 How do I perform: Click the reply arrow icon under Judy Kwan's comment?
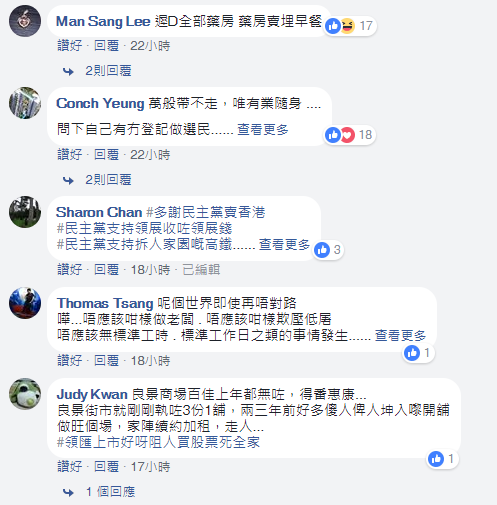[68, 492]
